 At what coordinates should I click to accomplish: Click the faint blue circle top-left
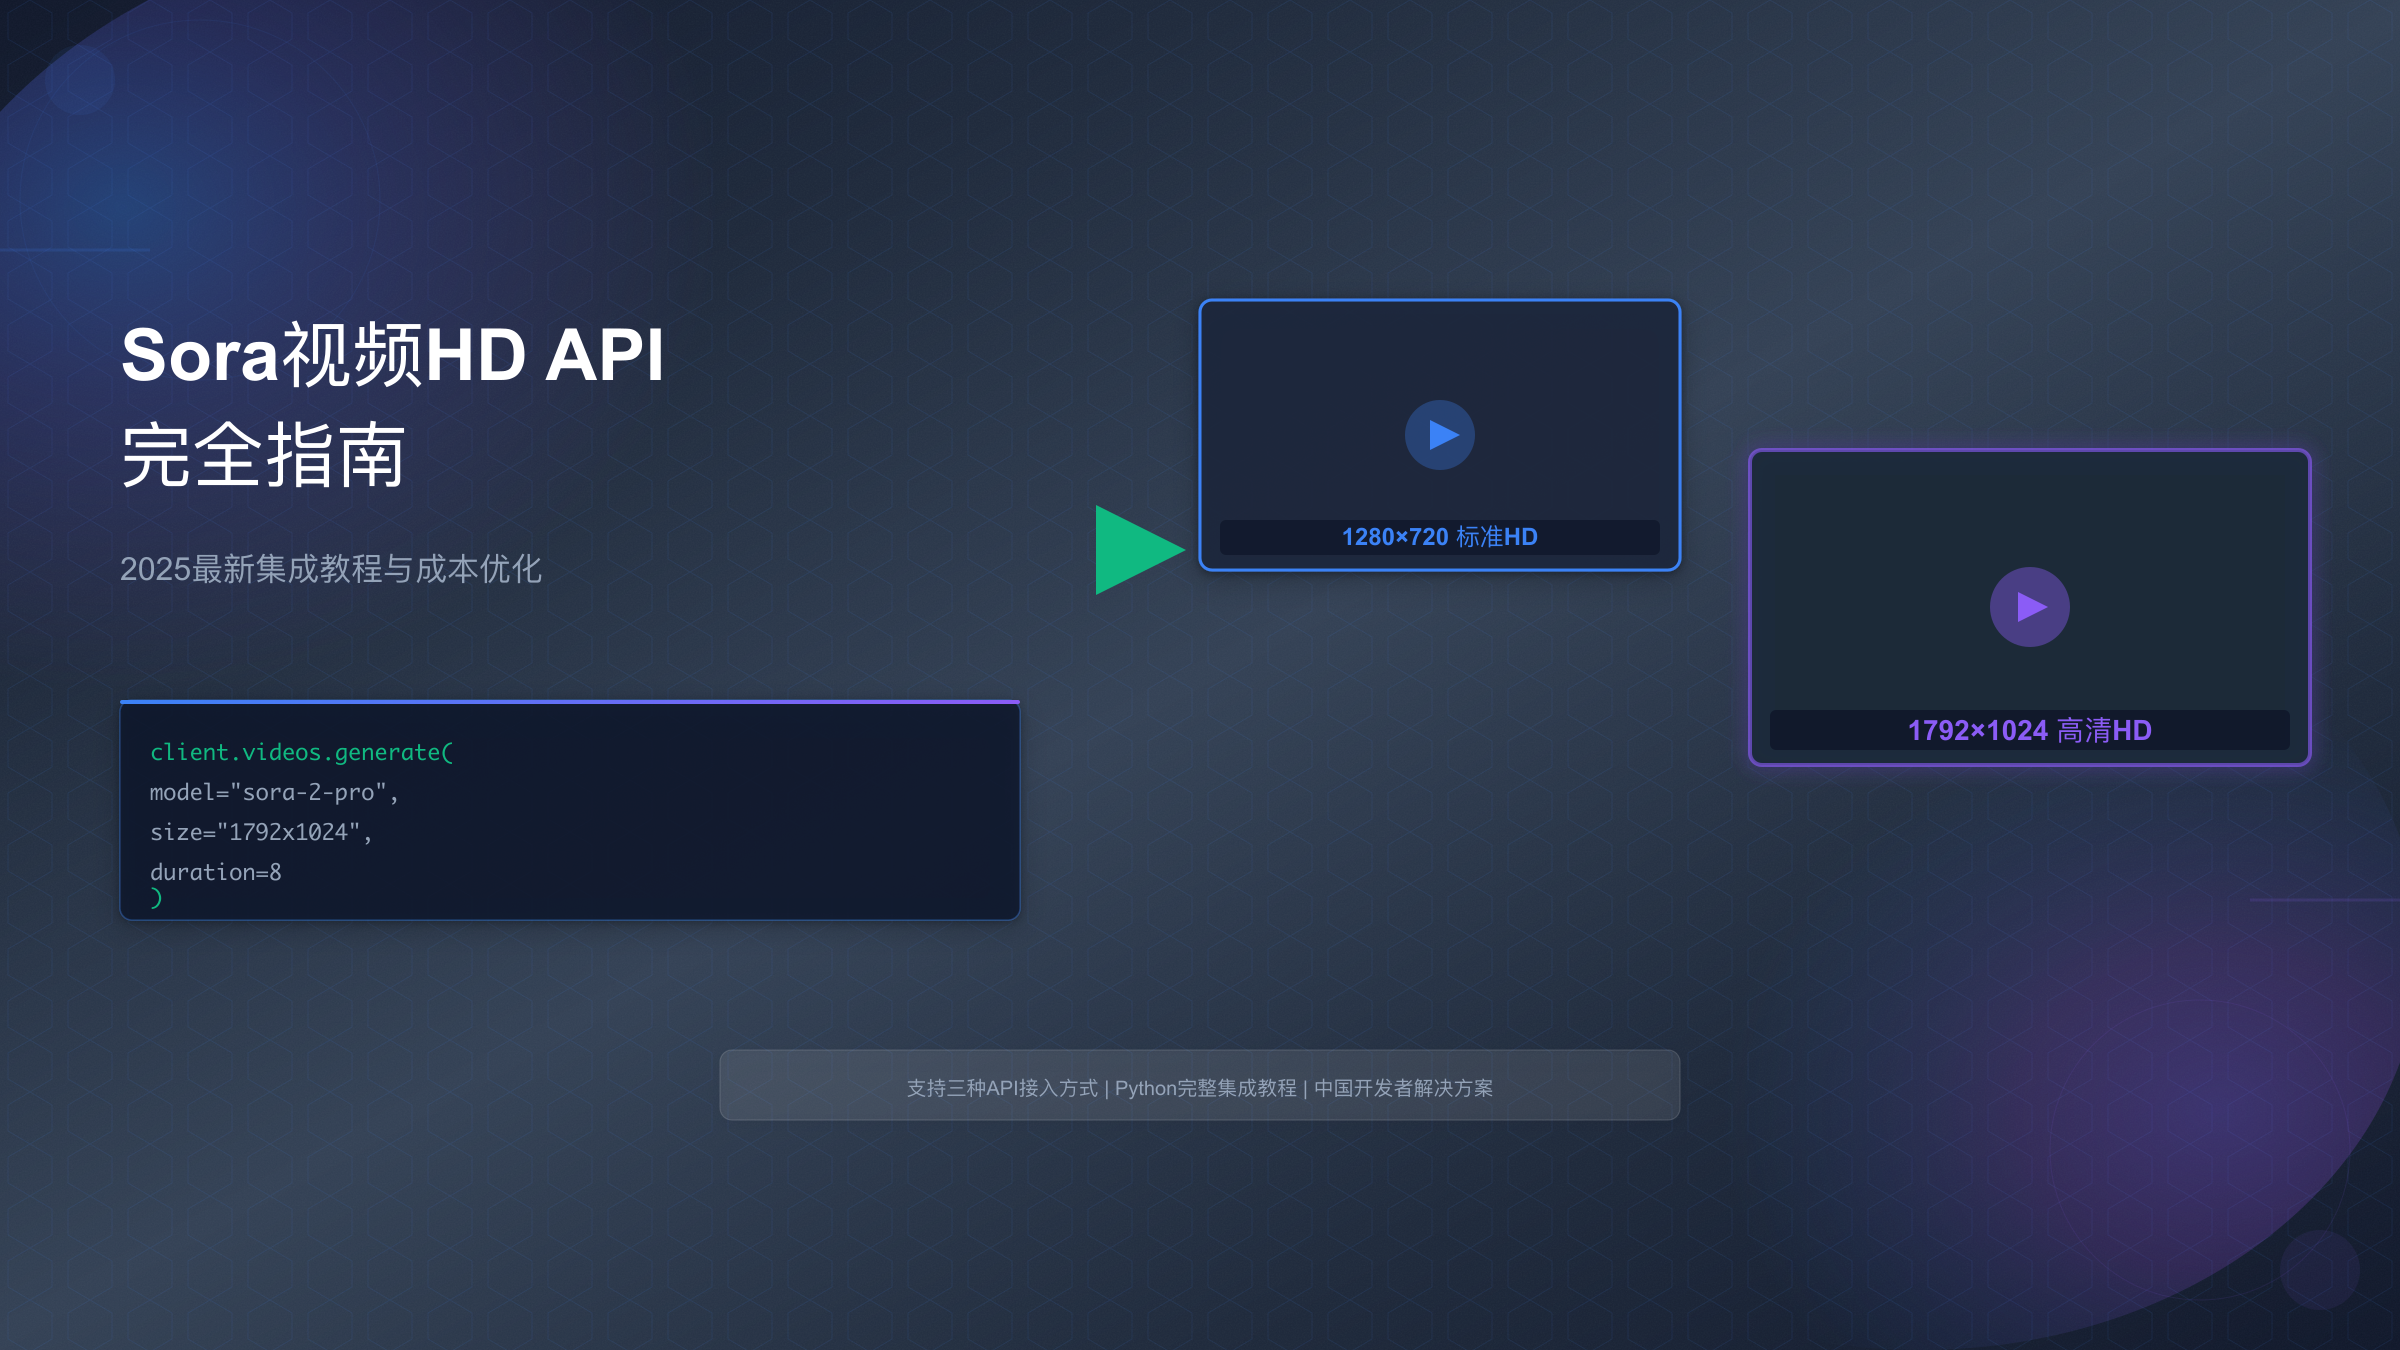pyautogui.click(x=80, y=80)
